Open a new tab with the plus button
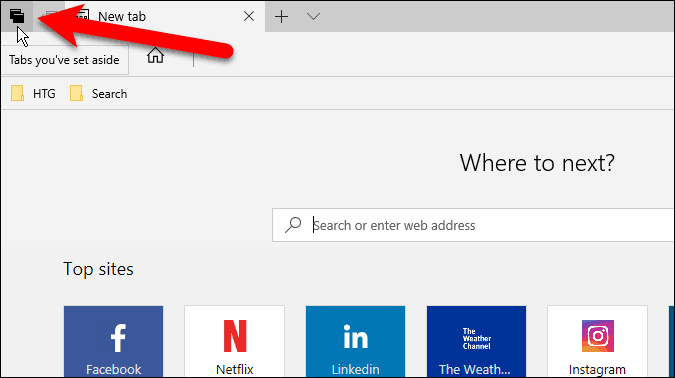 (x=282, y=16)
